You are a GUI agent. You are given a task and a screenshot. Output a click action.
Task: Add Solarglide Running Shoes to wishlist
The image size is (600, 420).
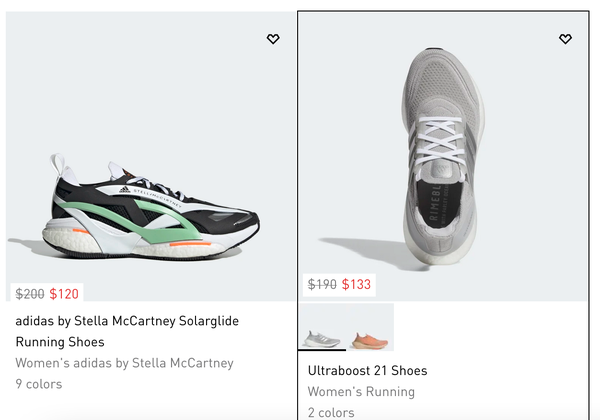point(273,39)
